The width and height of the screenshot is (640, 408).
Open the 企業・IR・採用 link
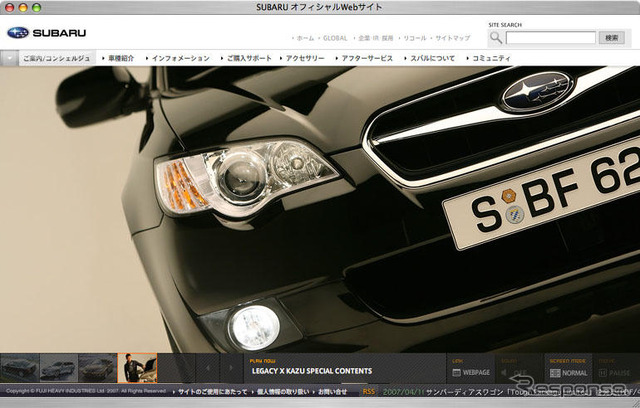coord(376,38)
